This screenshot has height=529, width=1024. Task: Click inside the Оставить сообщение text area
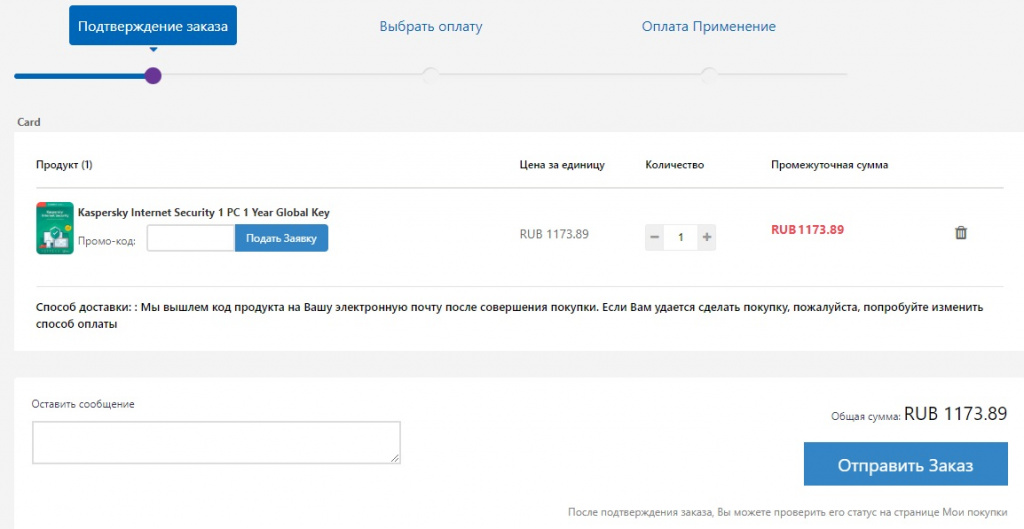pyautogui.click(x=216, y=442)
